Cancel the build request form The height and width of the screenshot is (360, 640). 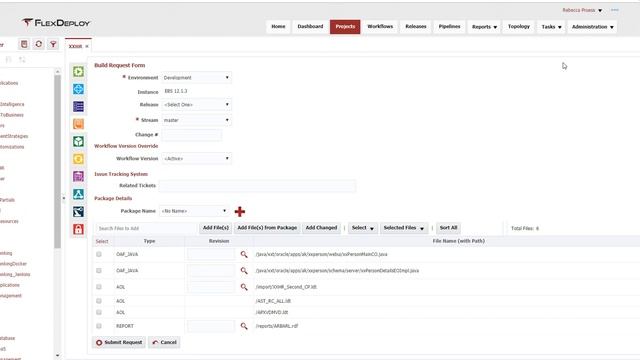[x=164, y=342]
